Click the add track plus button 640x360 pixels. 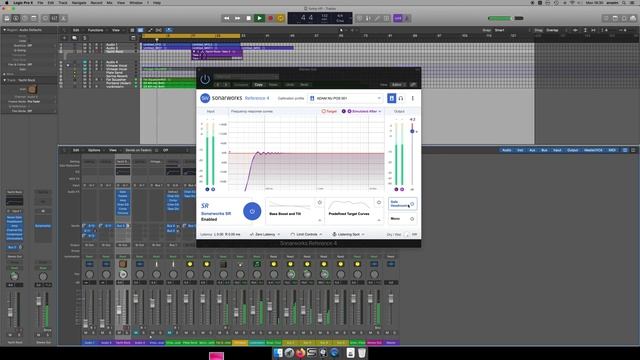coord(64,38)
